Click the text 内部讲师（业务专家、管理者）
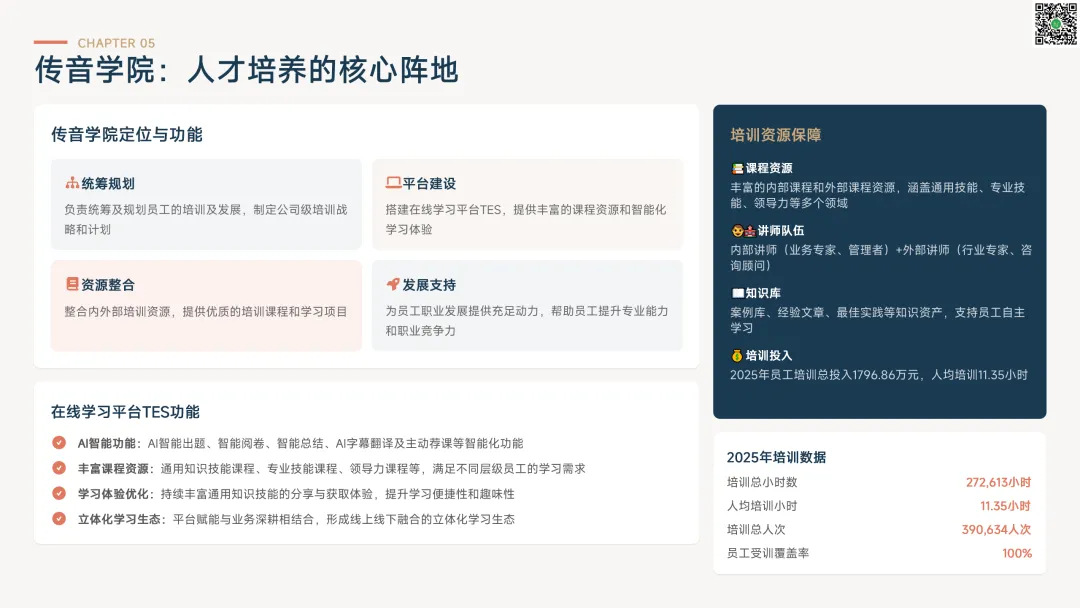1080x608 pixels. point(811,250)
